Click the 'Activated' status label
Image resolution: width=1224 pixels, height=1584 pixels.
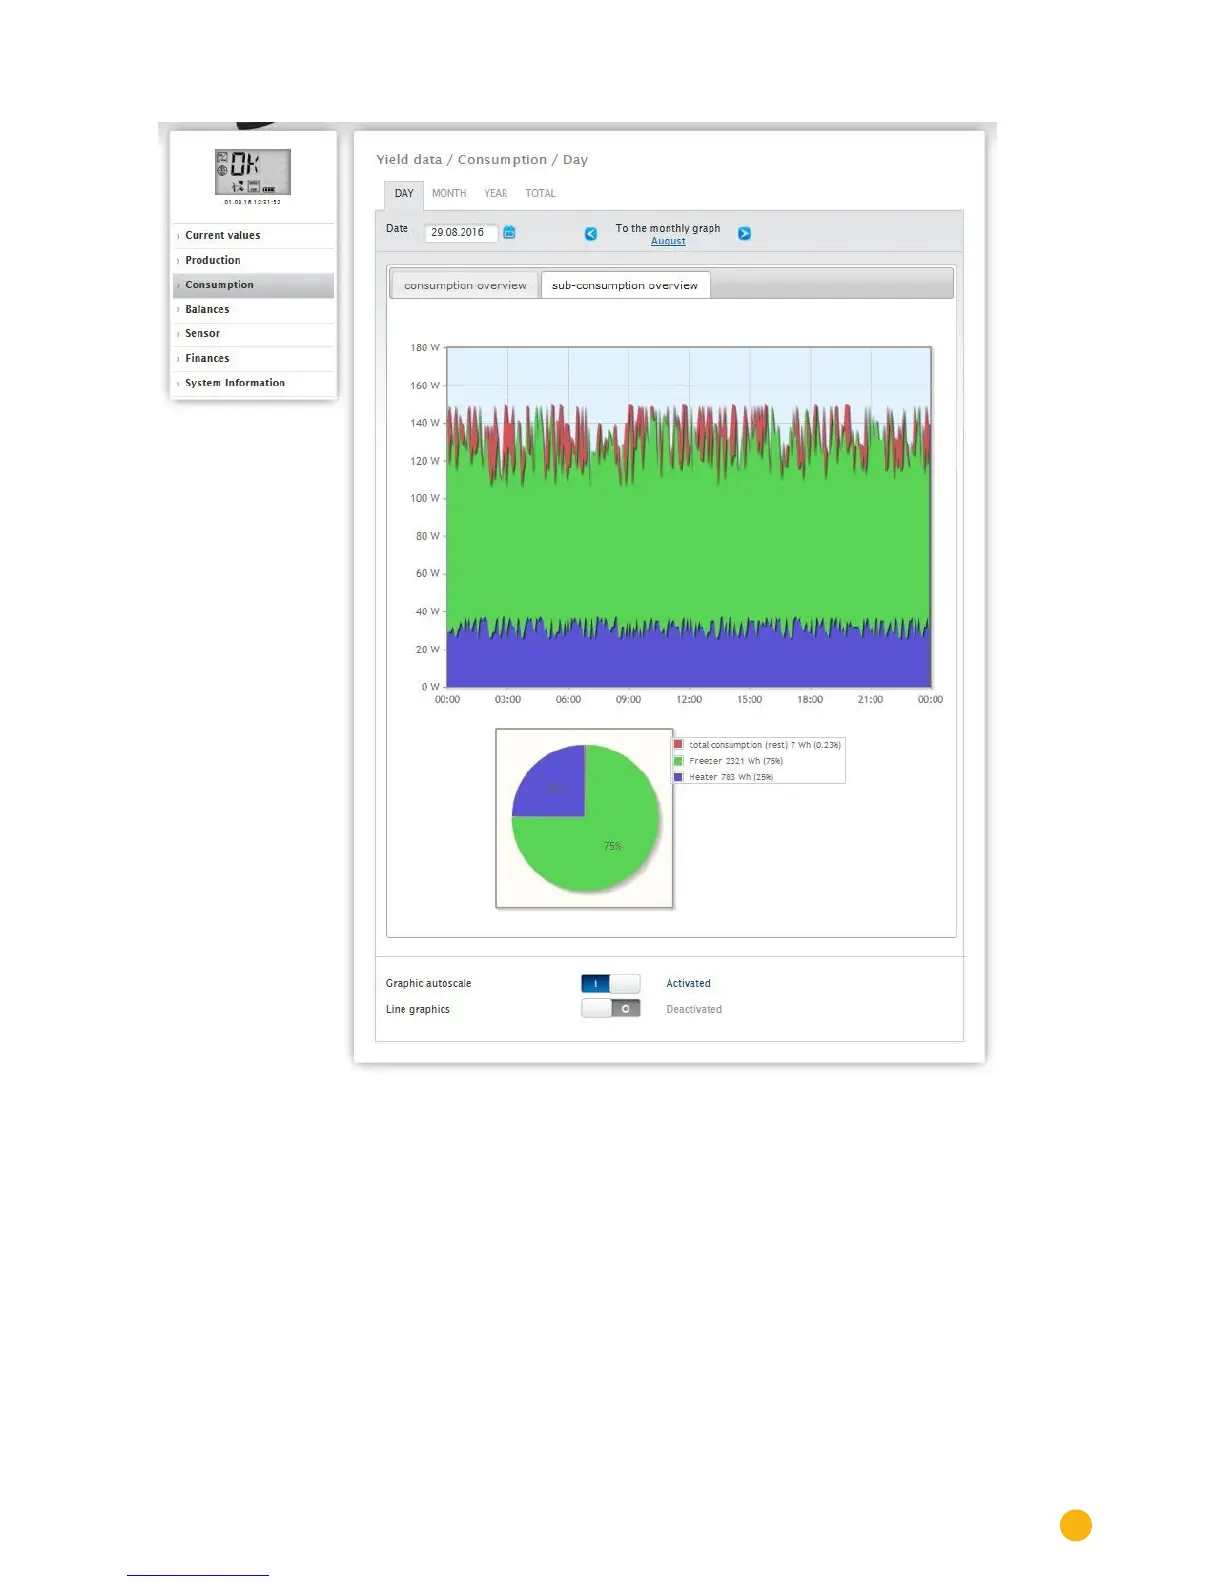pyautogui.click(x=688, y=984)
